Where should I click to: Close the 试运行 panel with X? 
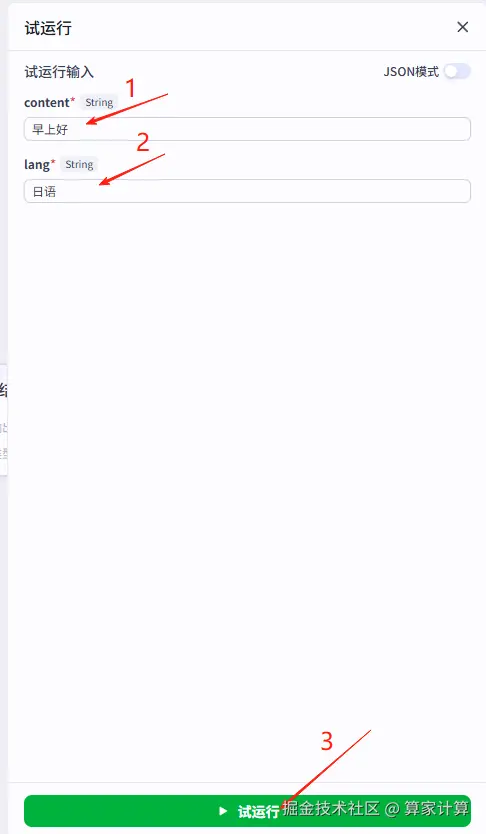(x=463, y=27)
